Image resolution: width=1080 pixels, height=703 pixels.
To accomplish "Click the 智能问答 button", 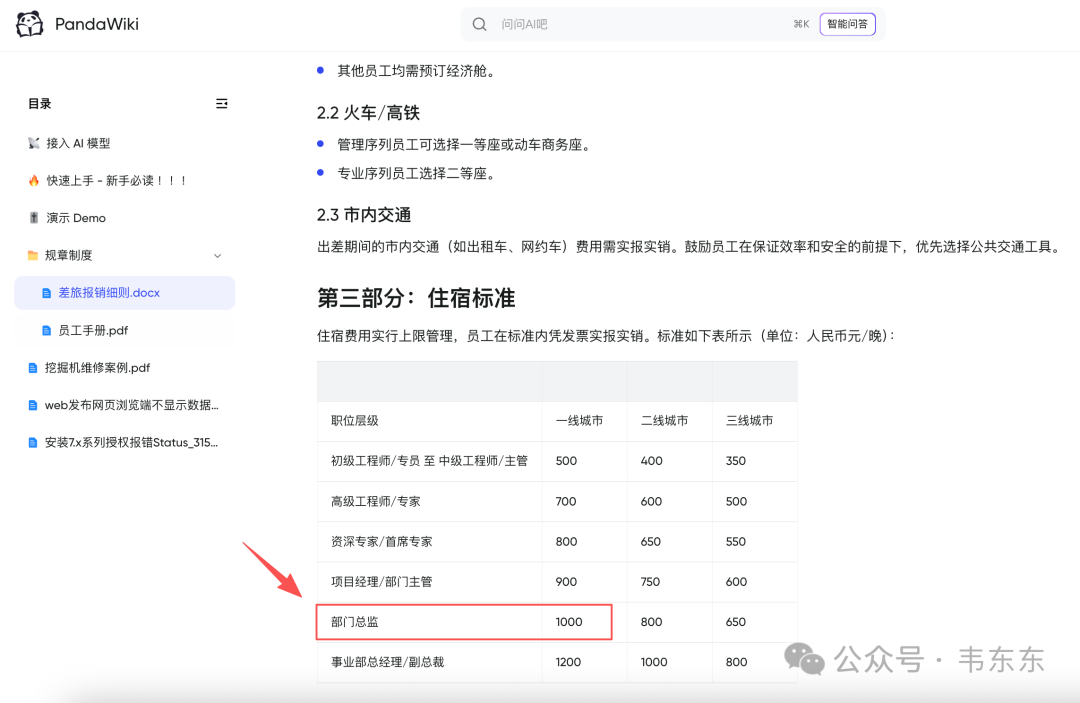I will (847, 23).
